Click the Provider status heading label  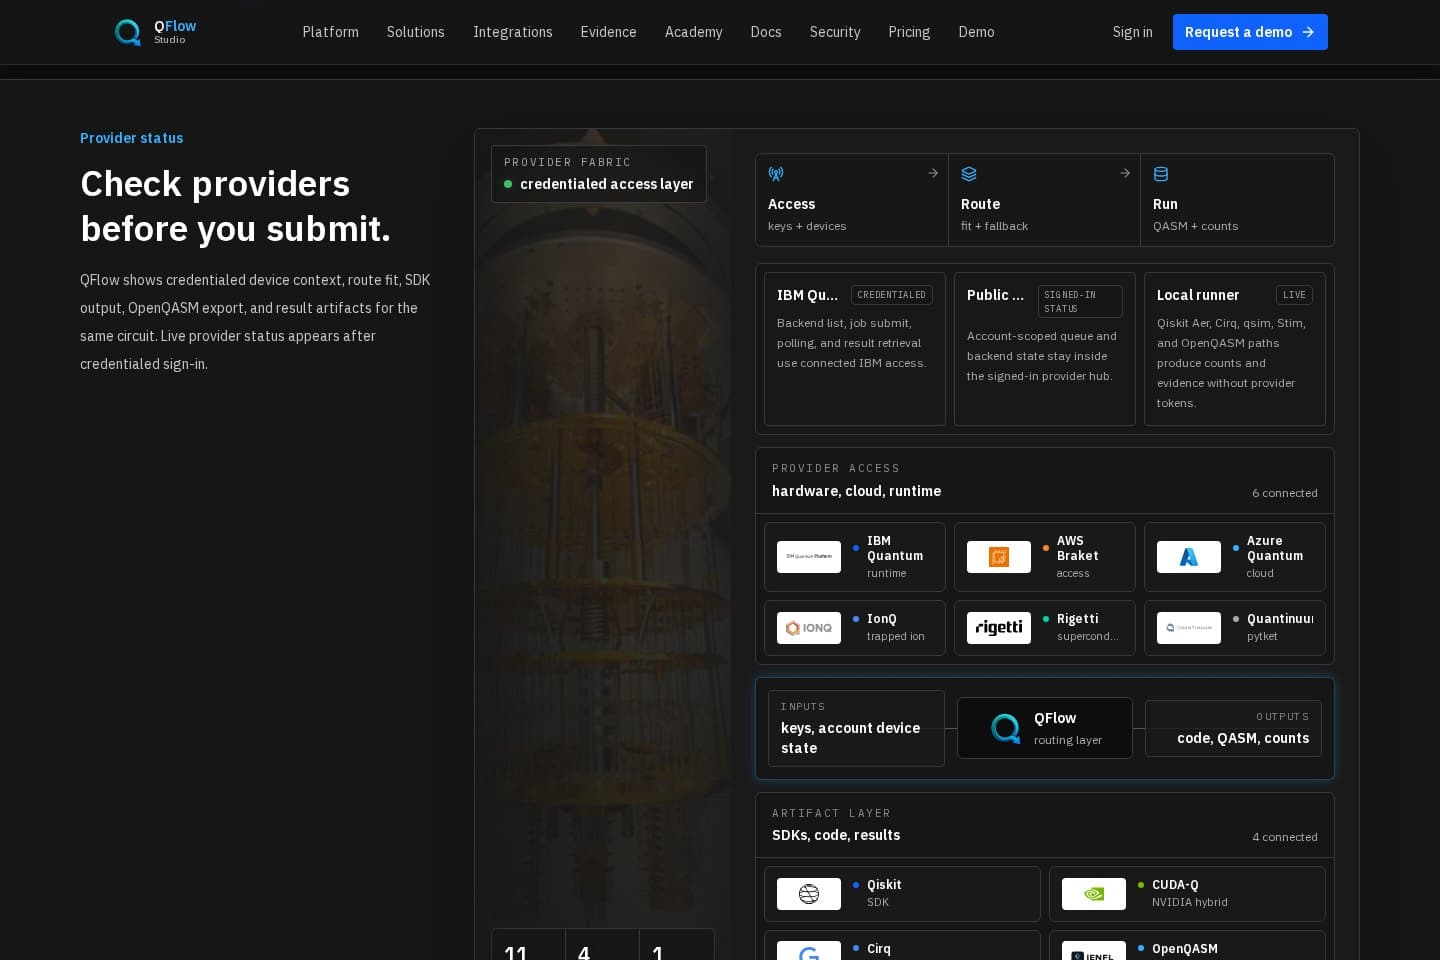[132, 138]
